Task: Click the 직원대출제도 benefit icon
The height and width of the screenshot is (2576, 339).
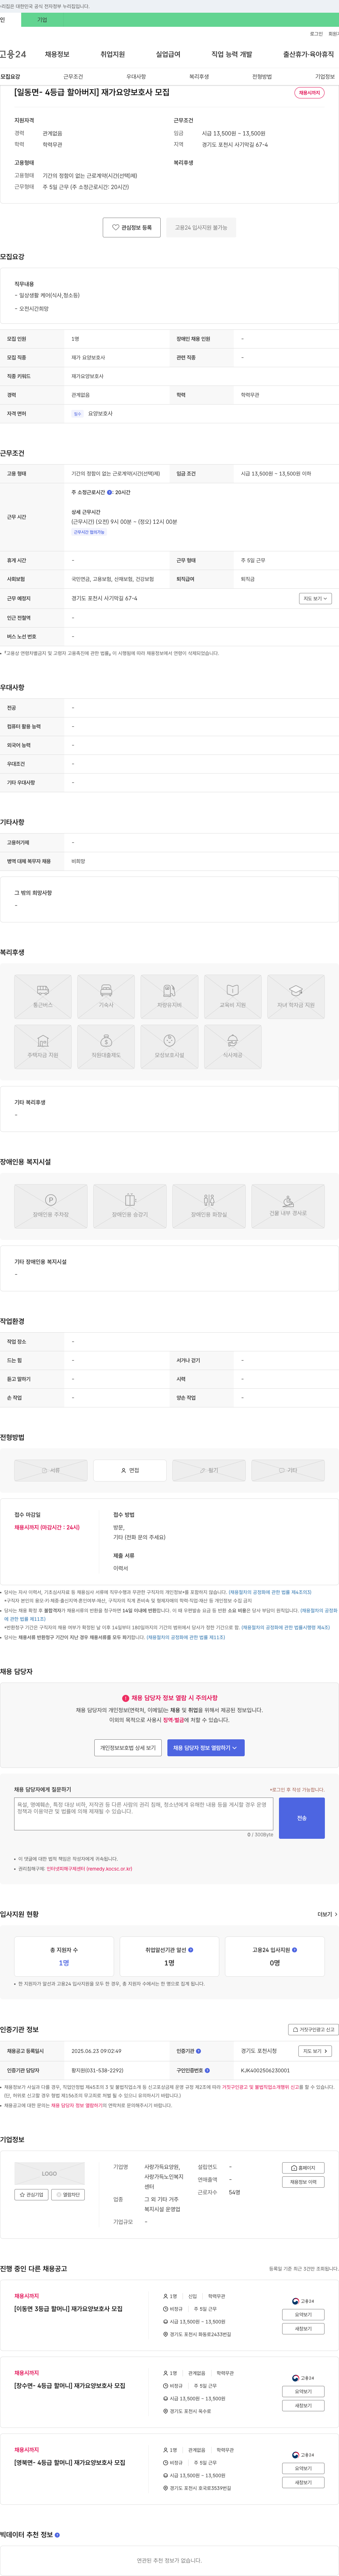Action: [106, 1047]
